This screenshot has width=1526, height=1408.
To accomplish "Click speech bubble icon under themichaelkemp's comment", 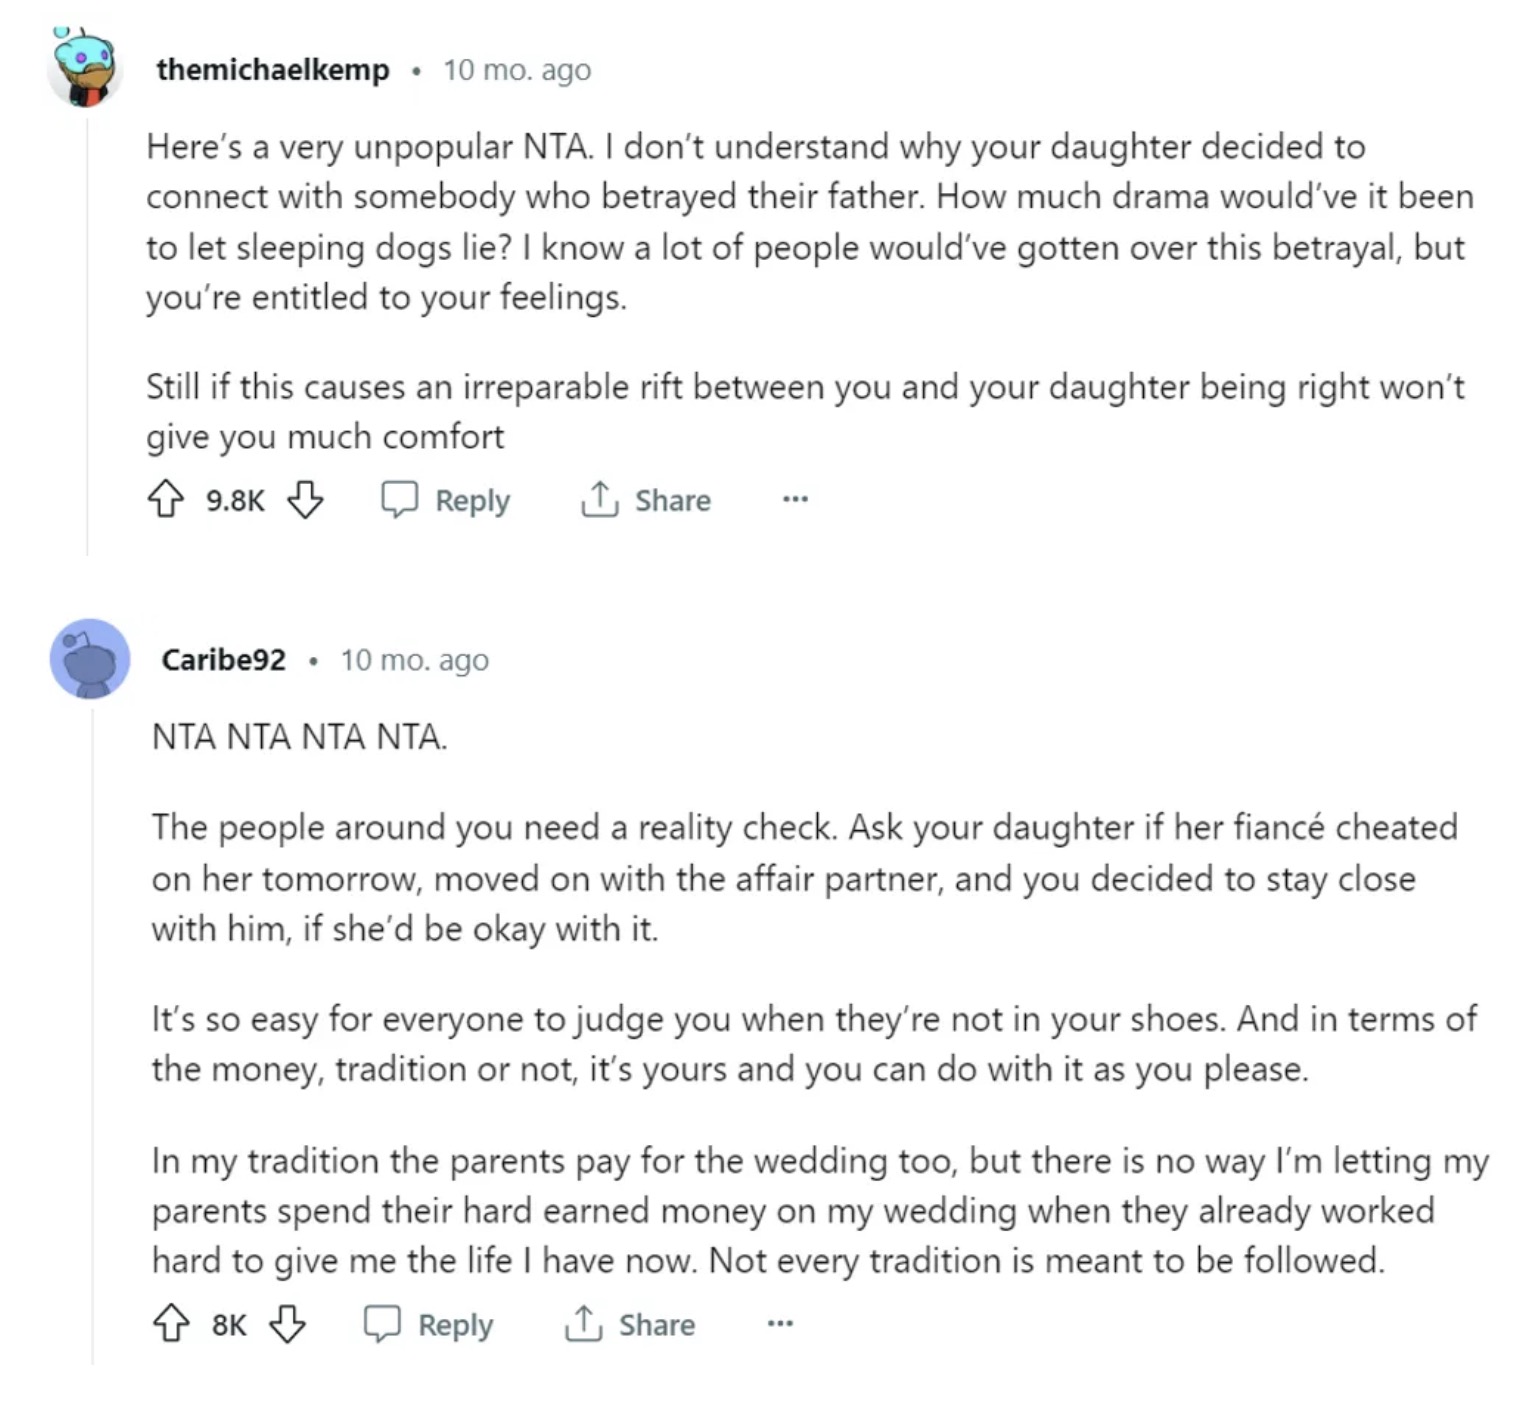I will [x=399, y=499].
